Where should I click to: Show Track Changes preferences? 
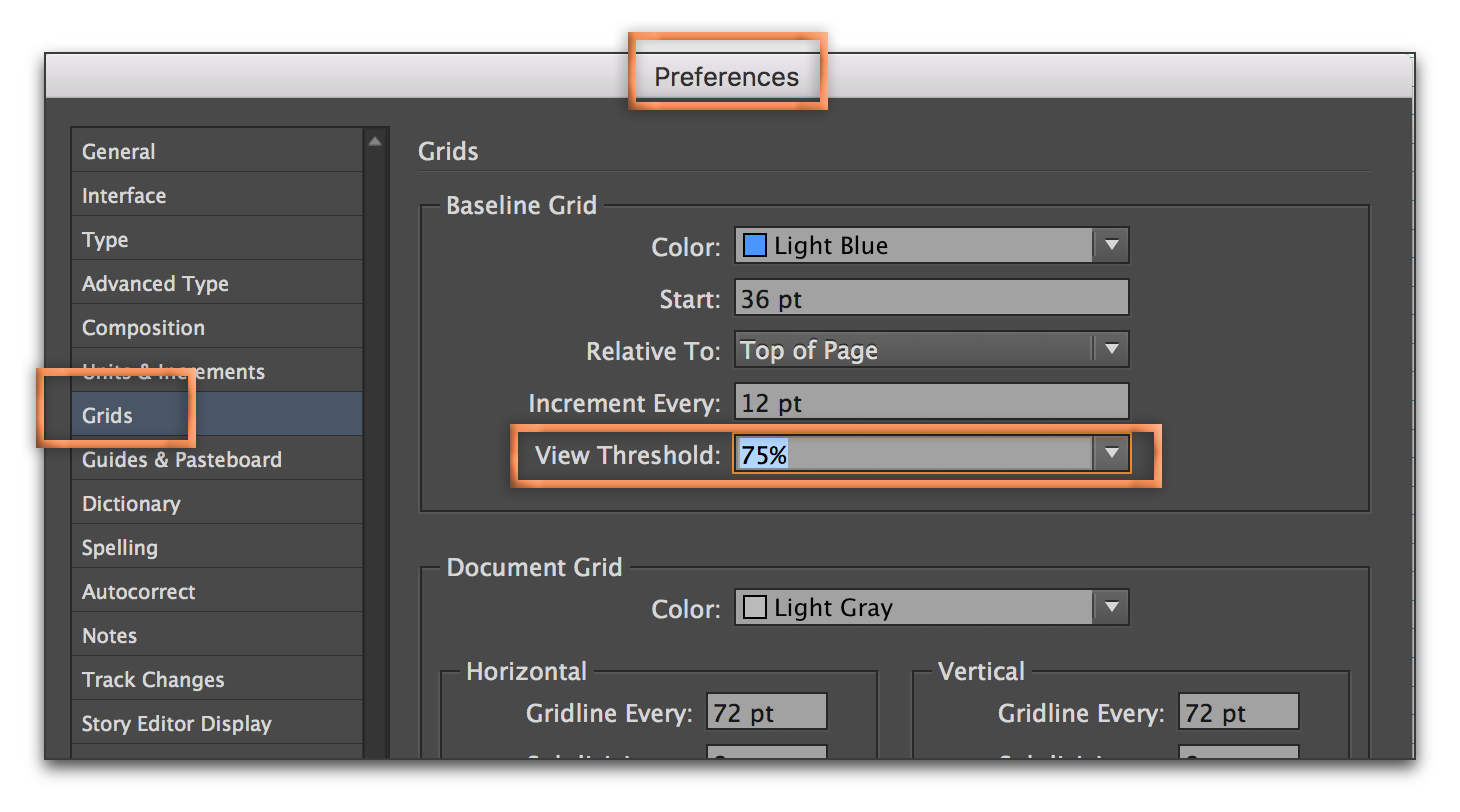[153, 680]
